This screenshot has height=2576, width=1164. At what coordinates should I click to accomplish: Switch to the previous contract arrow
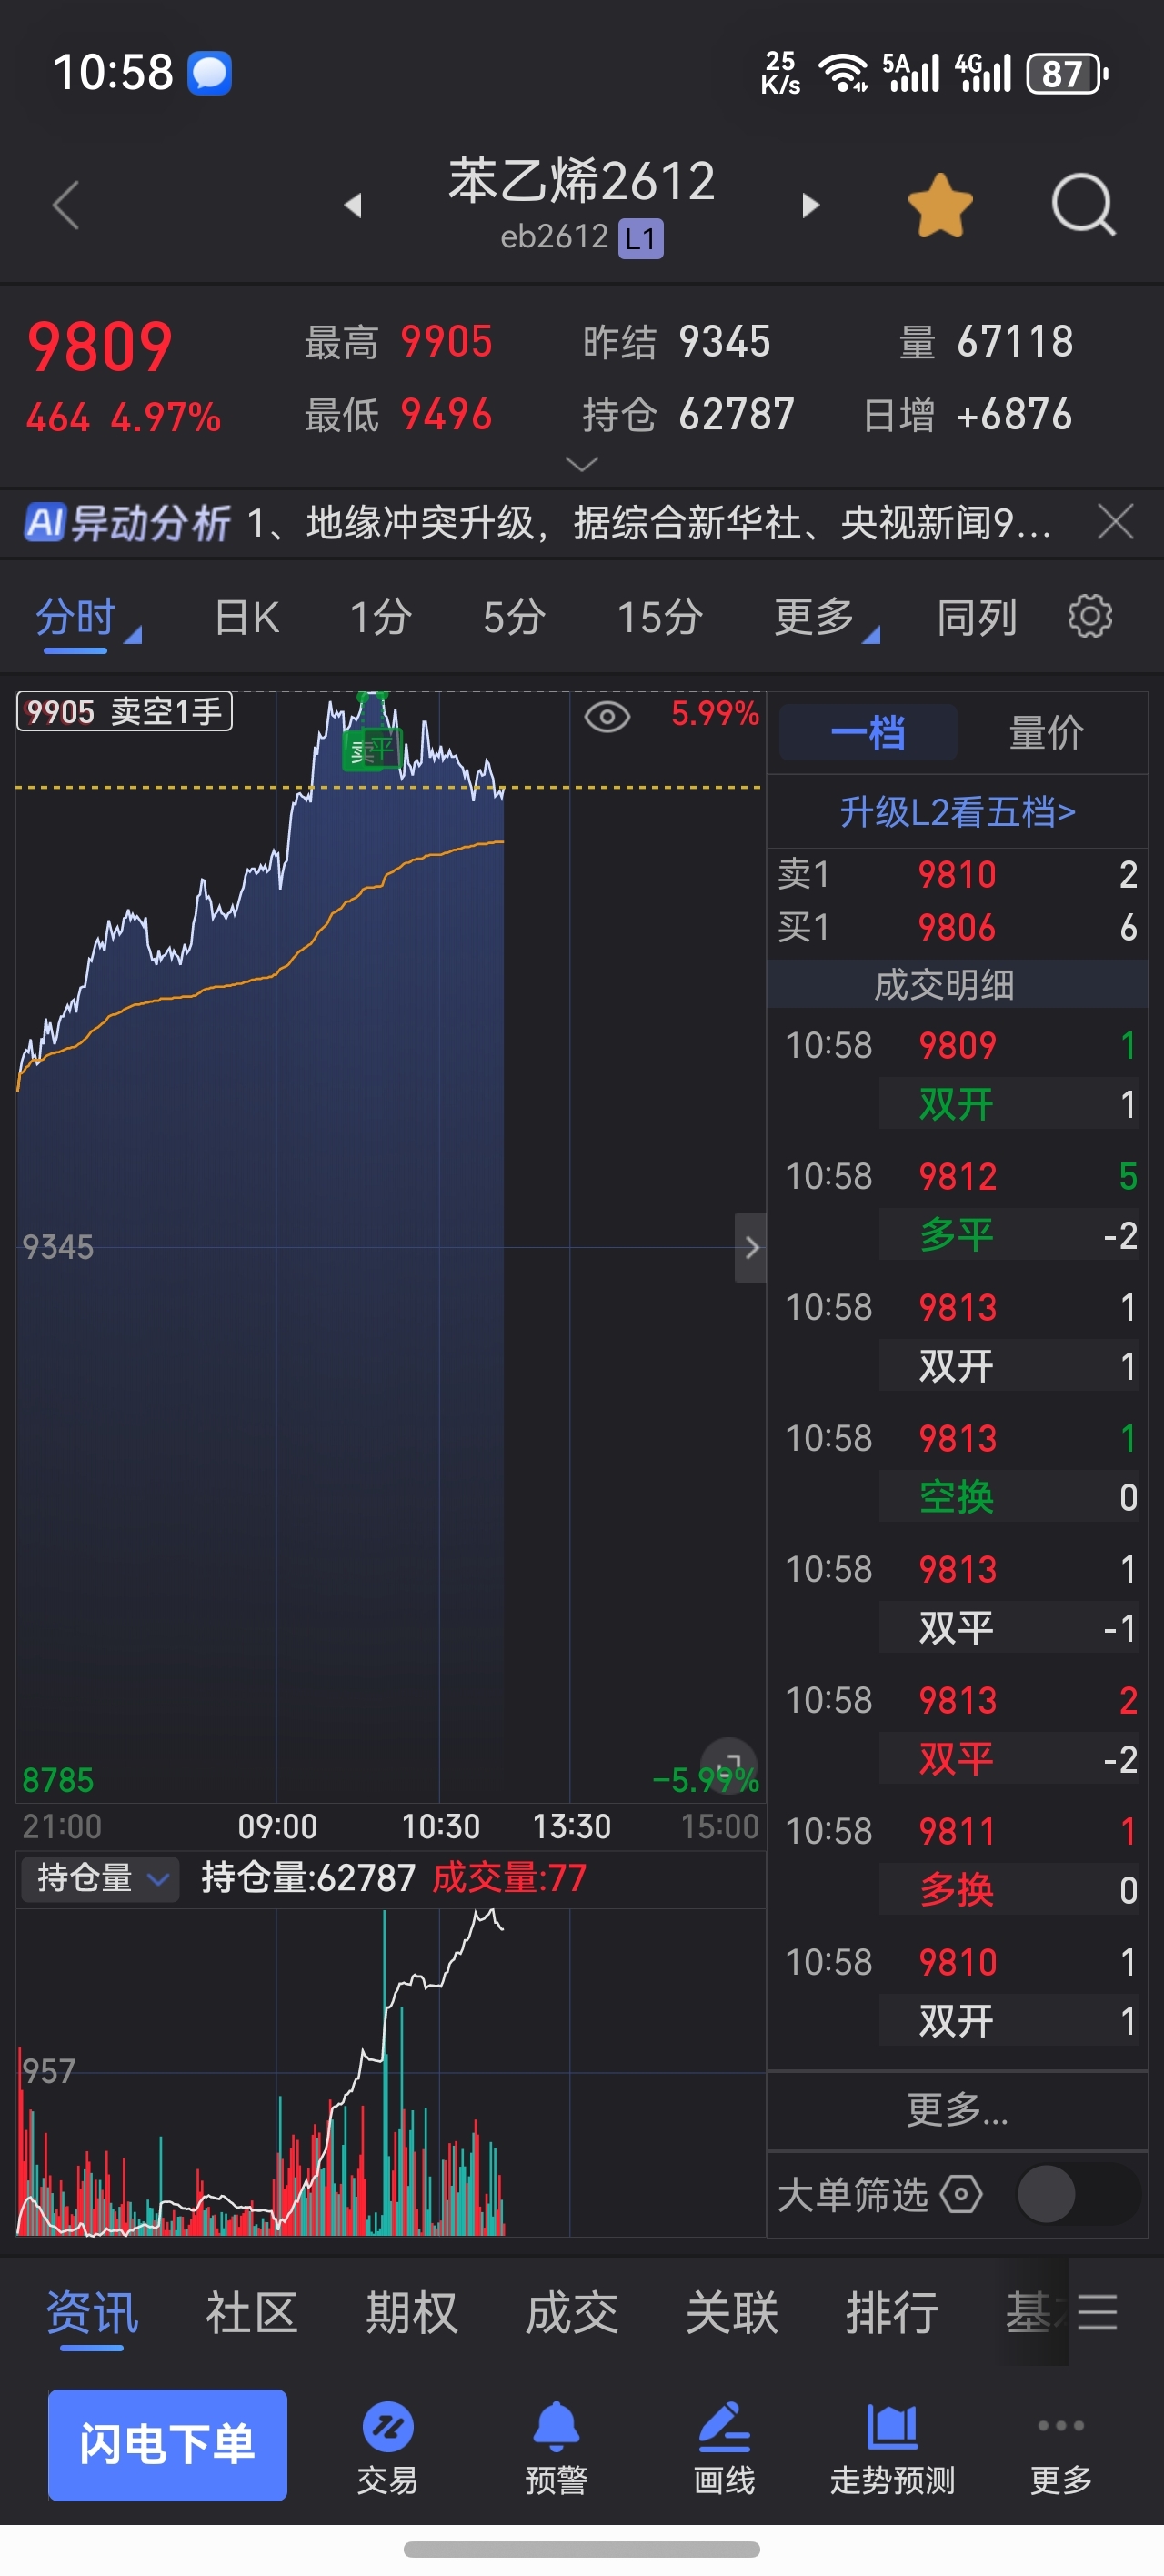352,205
